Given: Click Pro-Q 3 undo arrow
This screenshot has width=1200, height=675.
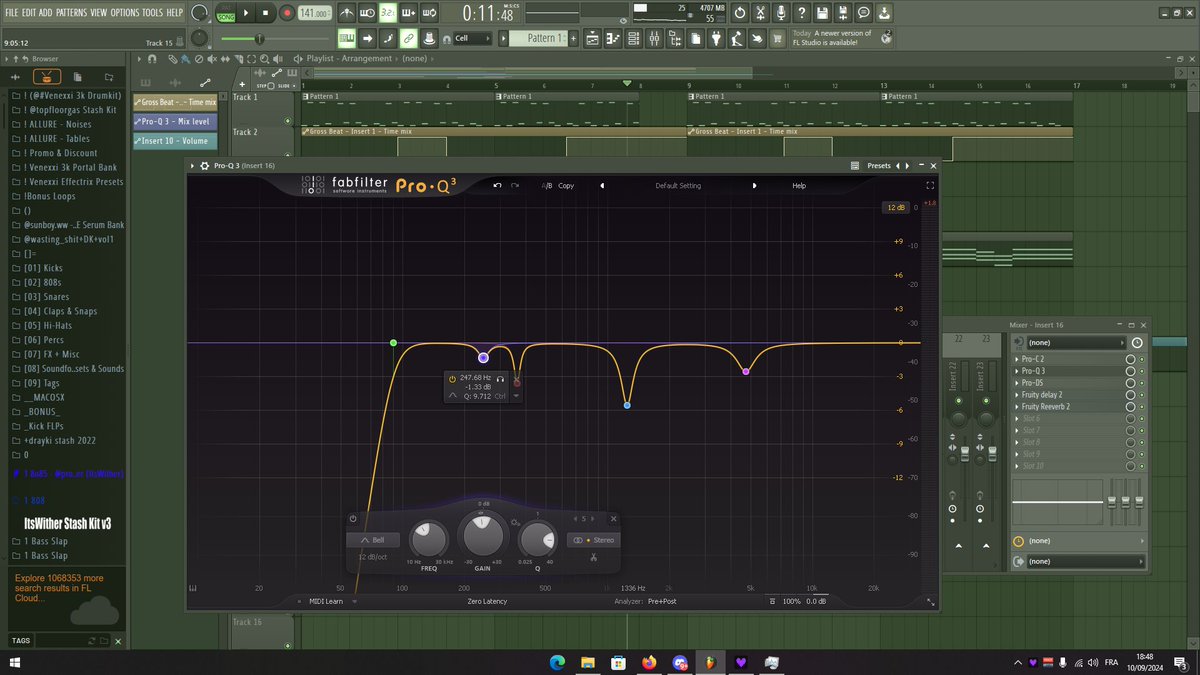Looking at the screenshot, I should coord(497,185).
